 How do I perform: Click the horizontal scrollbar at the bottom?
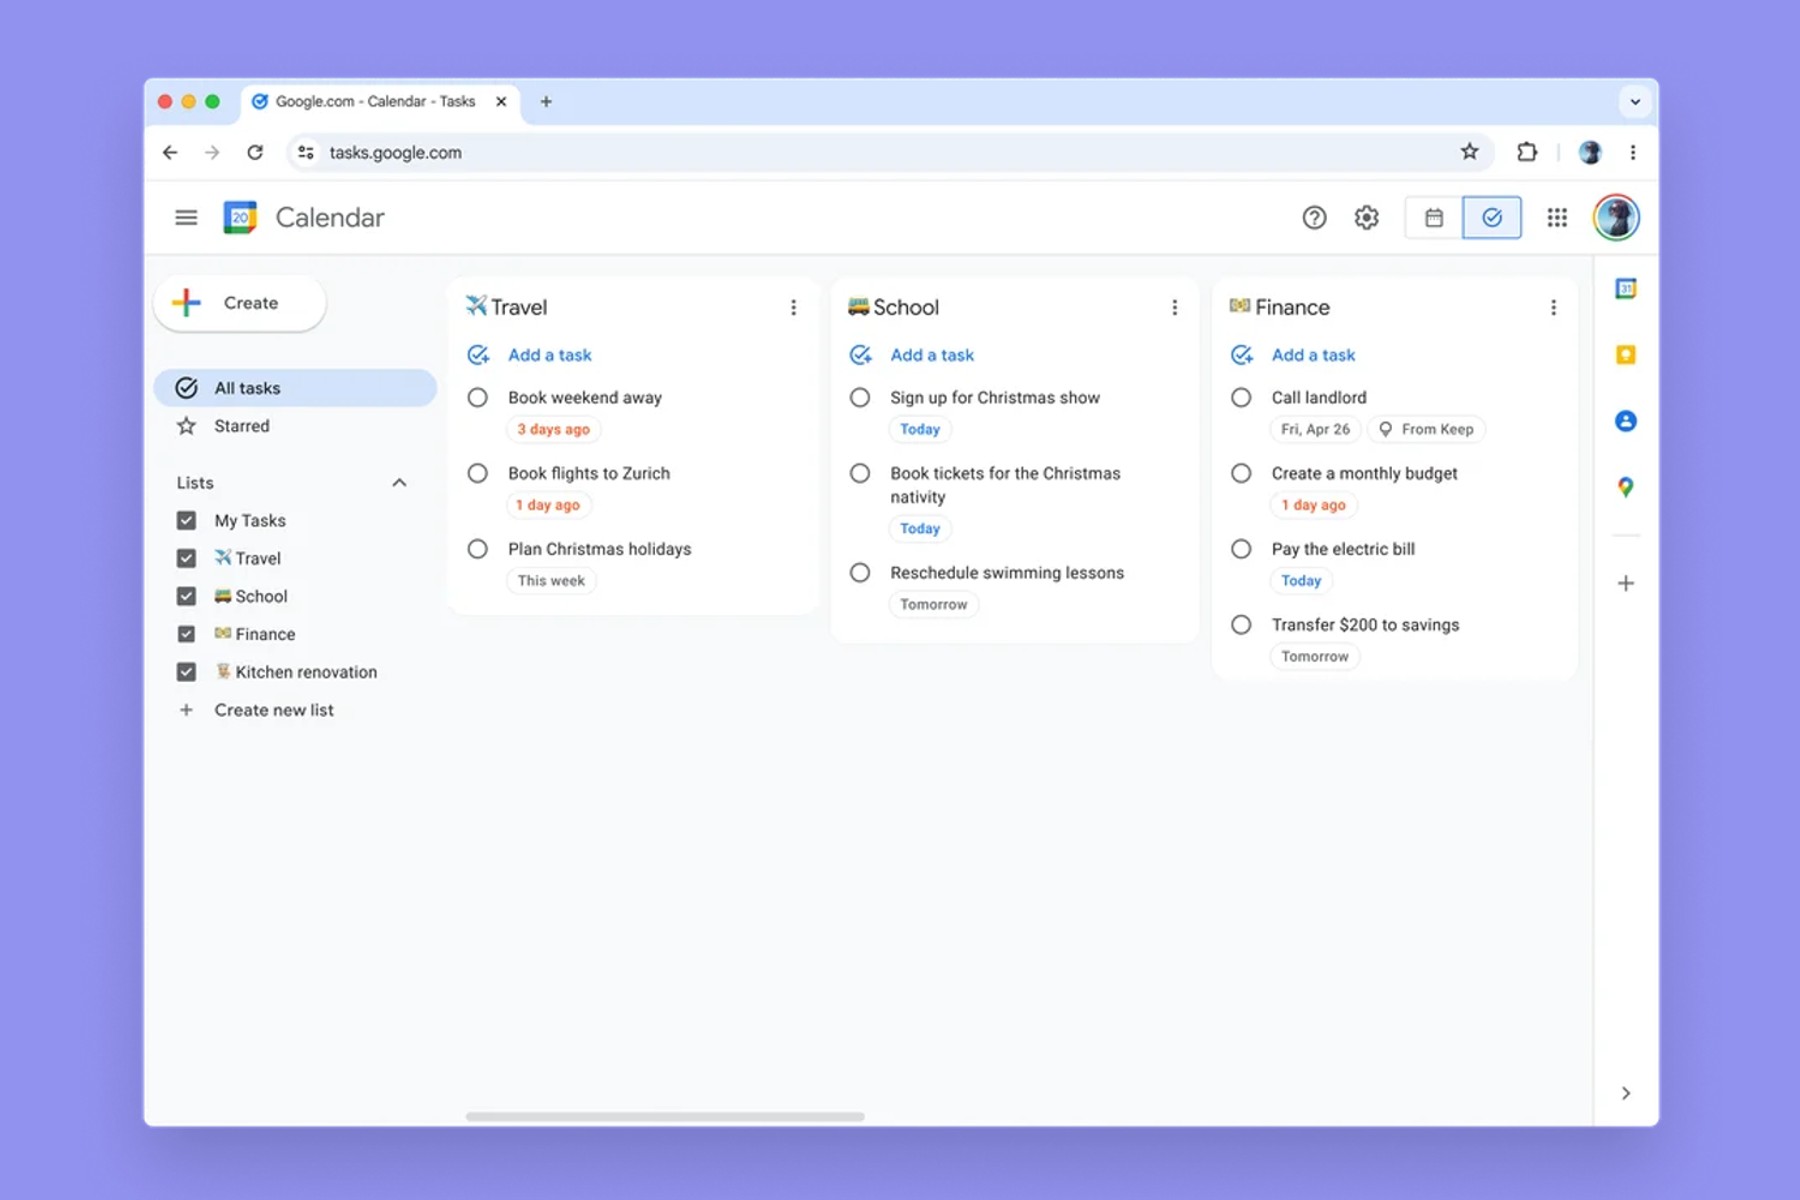click(665, 1116)
